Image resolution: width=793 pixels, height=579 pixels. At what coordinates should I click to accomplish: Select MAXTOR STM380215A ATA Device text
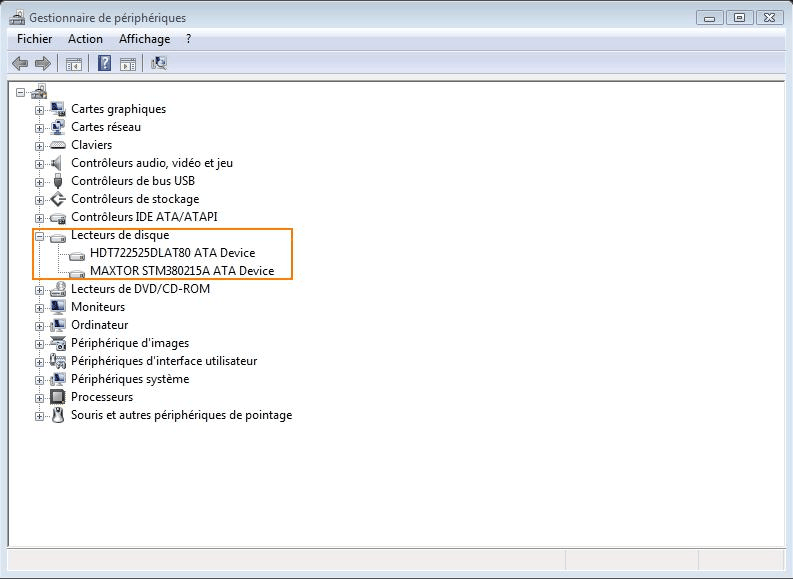tap(182, 271)
